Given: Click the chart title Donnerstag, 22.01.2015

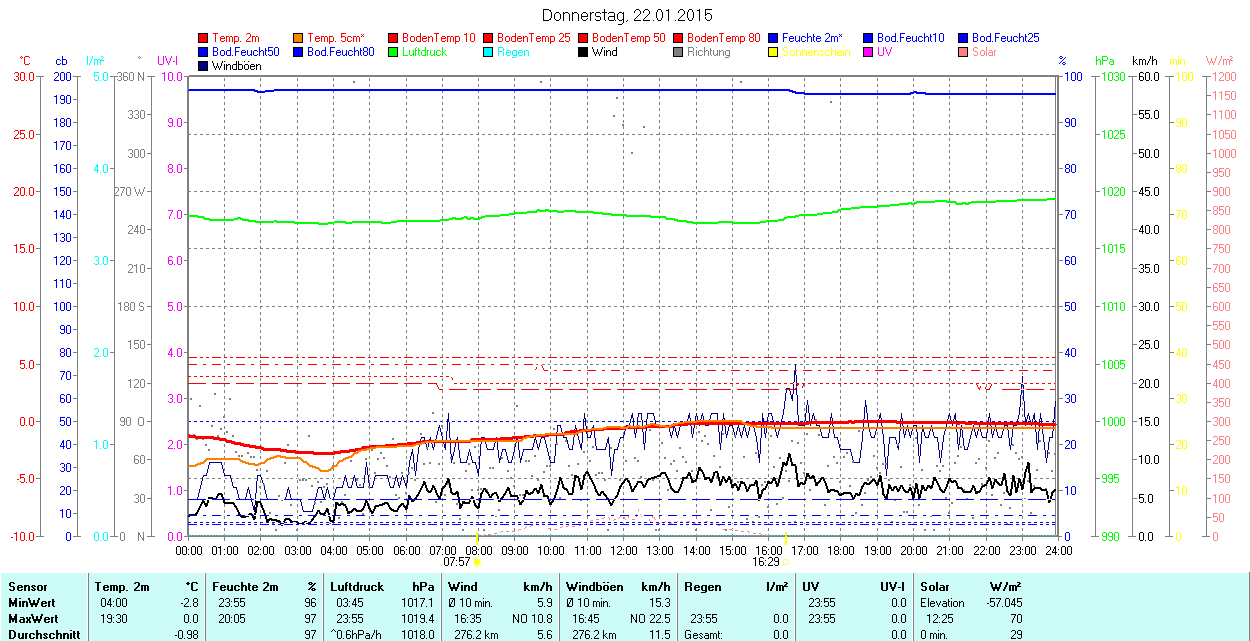Looking at the screenshot, I should tap(627, 15).
